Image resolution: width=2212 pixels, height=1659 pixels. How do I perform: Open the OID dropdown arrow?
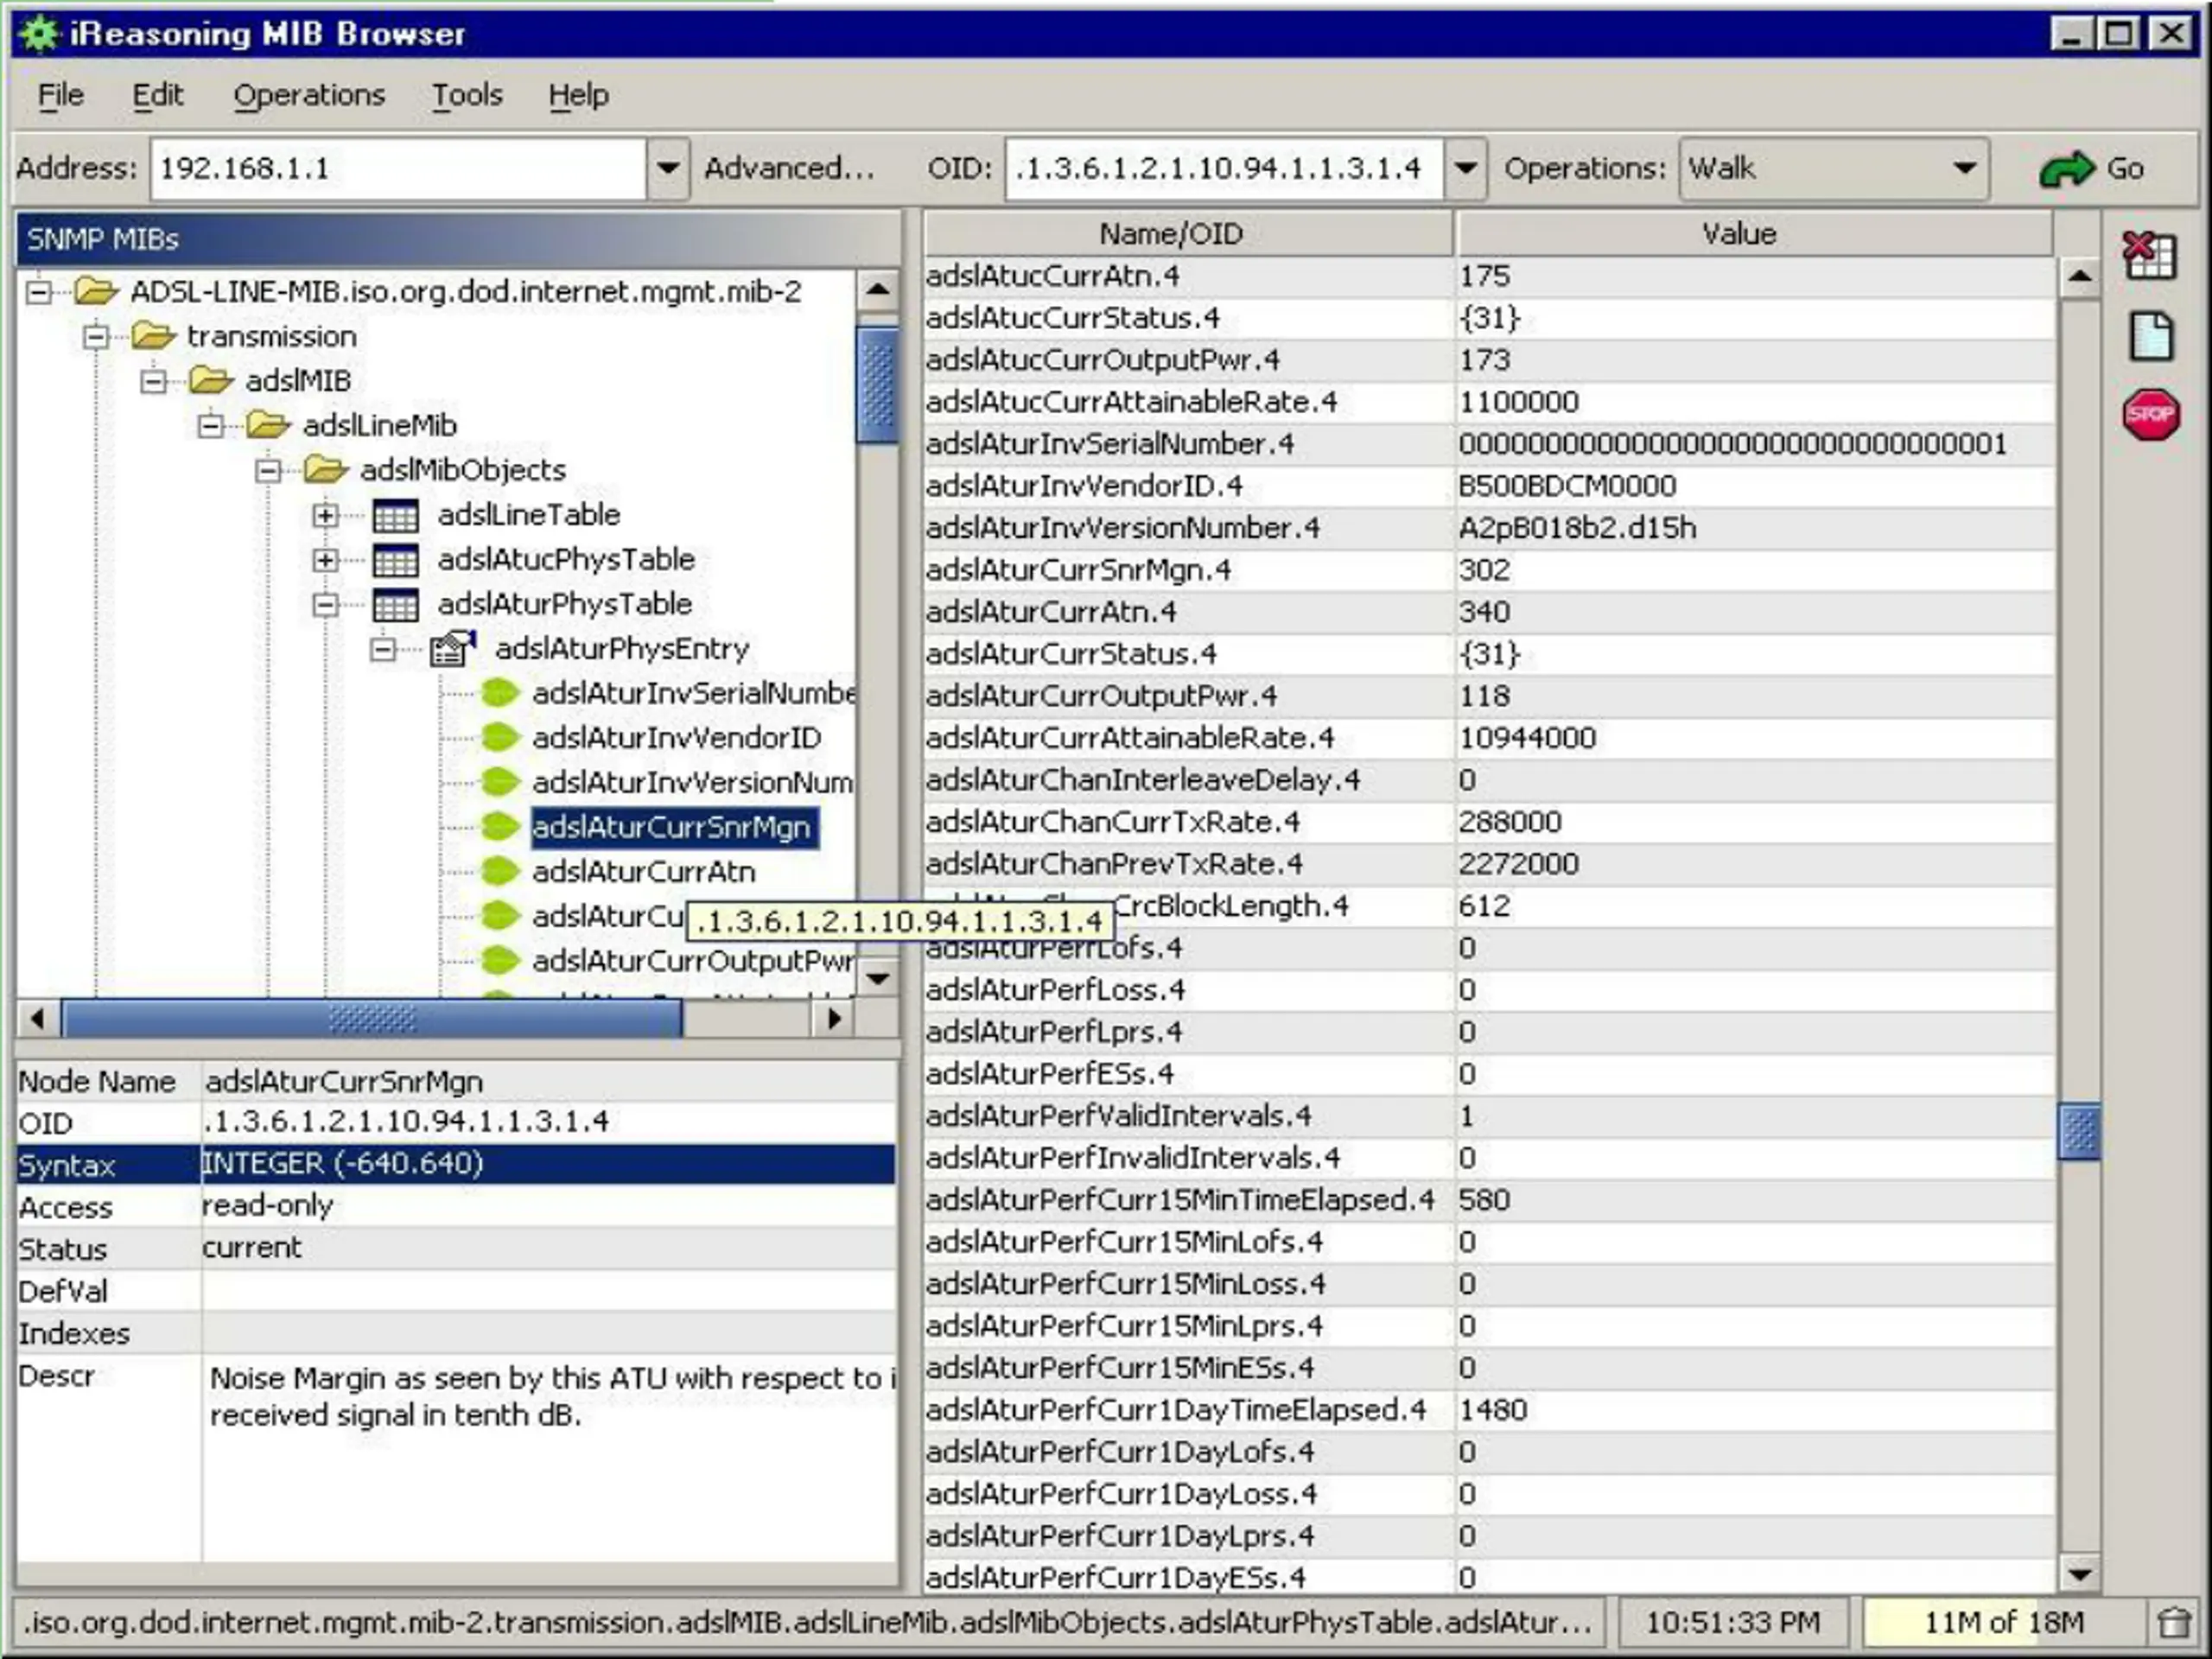[x=1465, y=168]
